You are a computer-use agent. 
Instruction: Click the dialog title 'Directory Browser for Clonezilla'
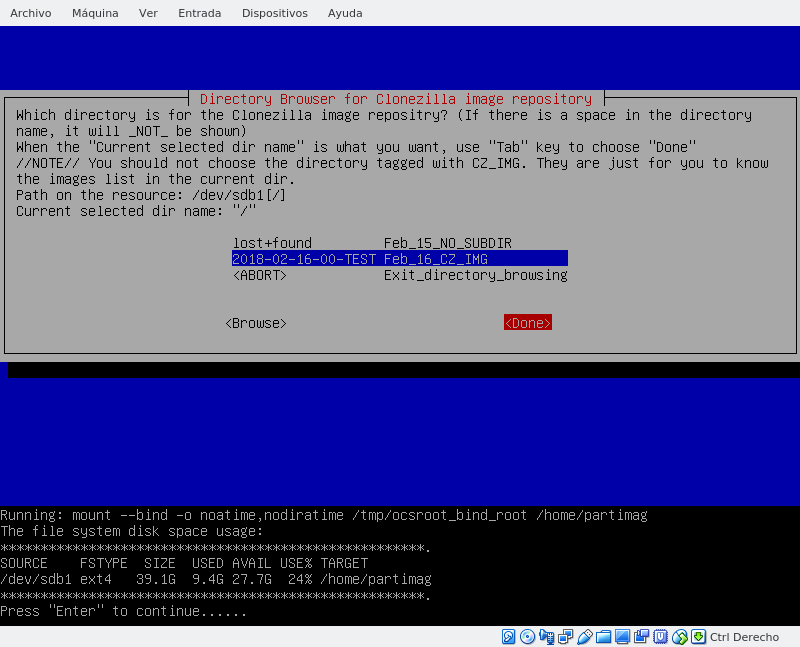pos(396,99)
